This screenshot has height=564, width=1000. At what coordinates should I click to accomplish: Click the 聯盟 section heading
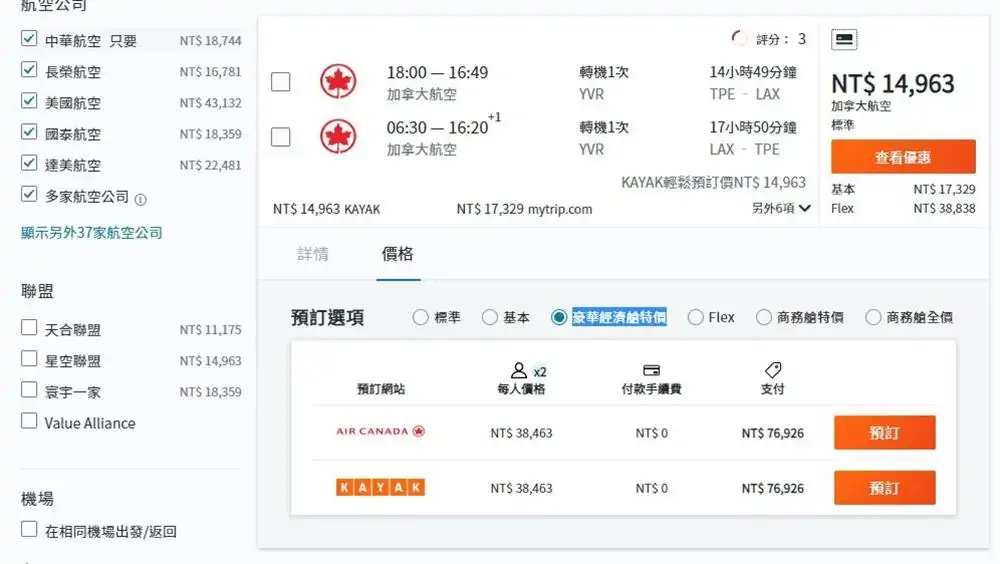click(37, 291)
